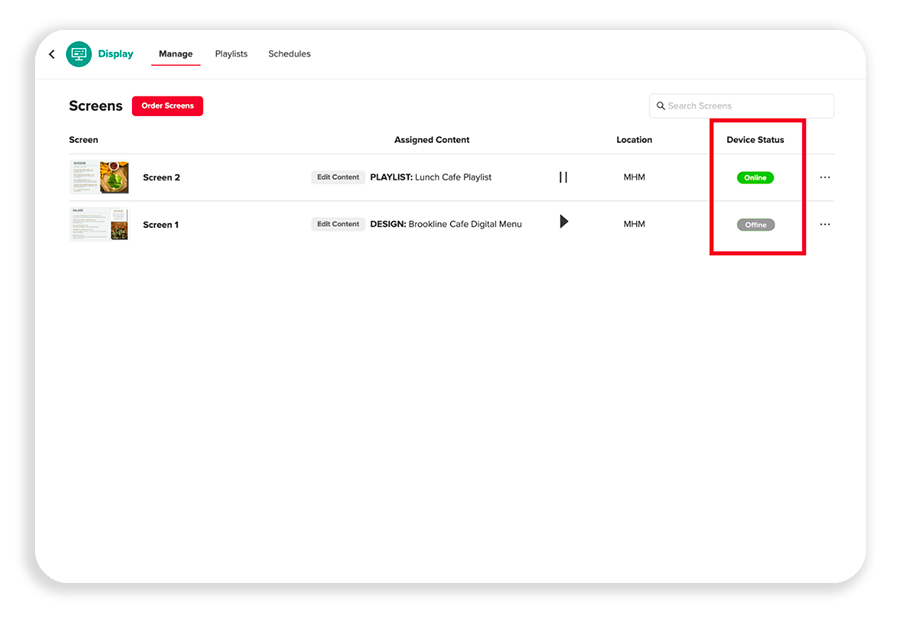
Task: Click MHM location for Screen 2
Action: 634,177
